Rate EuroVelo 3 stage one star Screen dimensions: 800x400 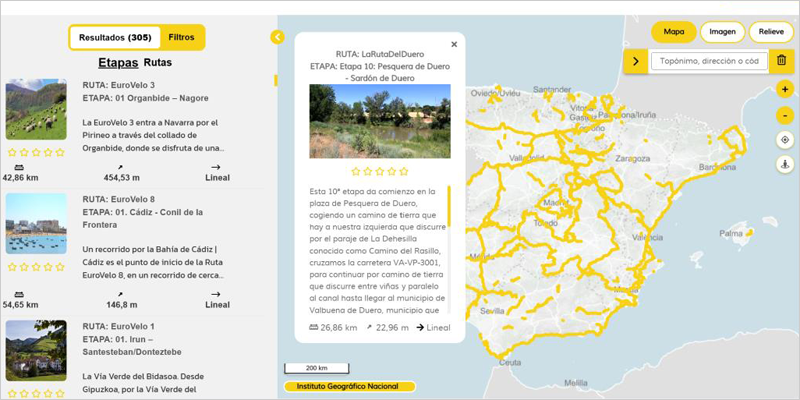[12, 152]
